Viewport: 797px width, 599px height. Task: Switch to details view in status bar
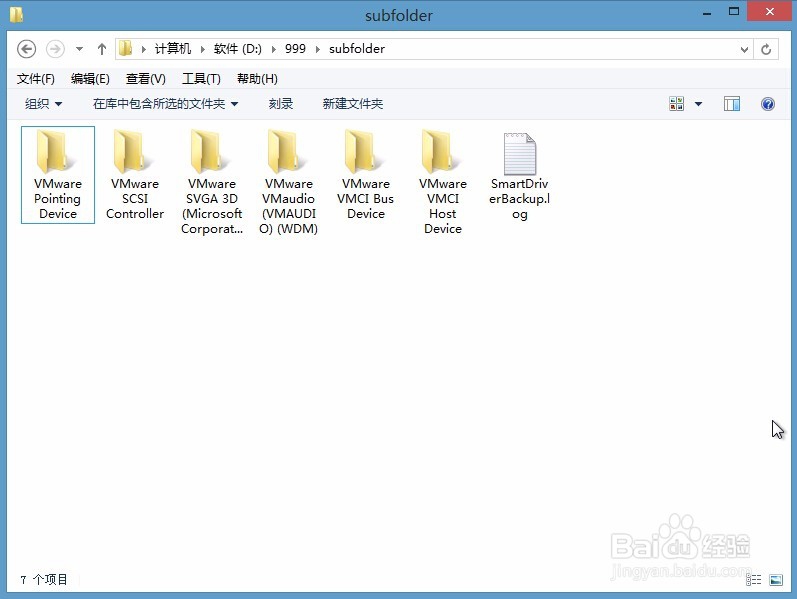coord(753,580)
